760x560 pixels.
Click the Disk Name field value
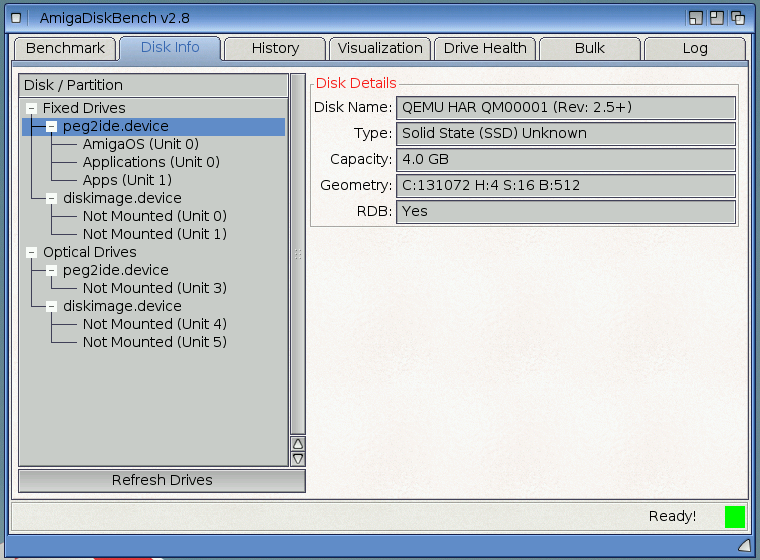[565, 107]
